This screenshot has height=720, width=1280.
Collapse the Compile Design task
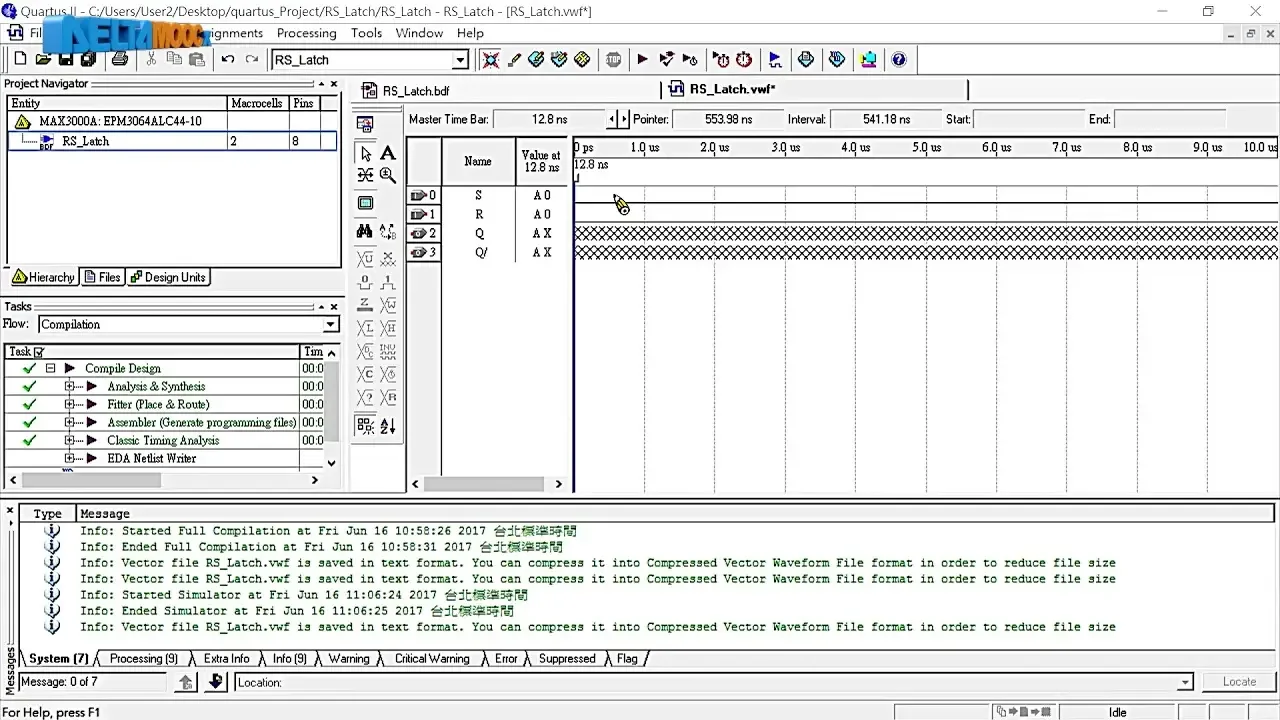(x=50, y=369)
